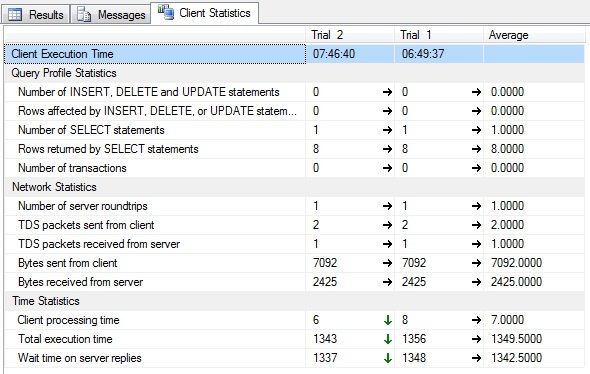Click the 2425.0000 average value

coord(516,282)
